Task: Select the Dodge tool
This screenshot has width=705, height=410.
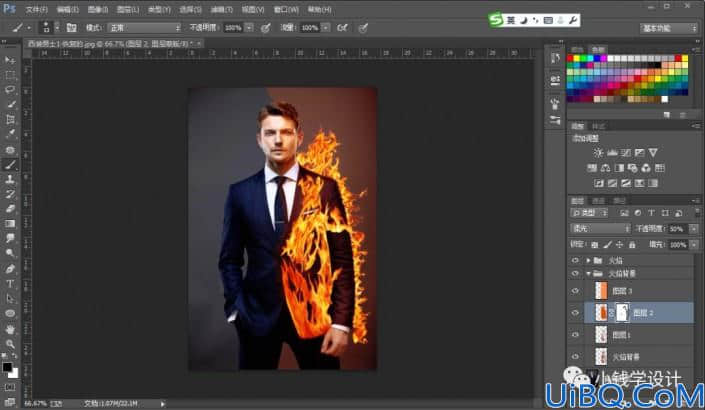Action: (10, 254)
